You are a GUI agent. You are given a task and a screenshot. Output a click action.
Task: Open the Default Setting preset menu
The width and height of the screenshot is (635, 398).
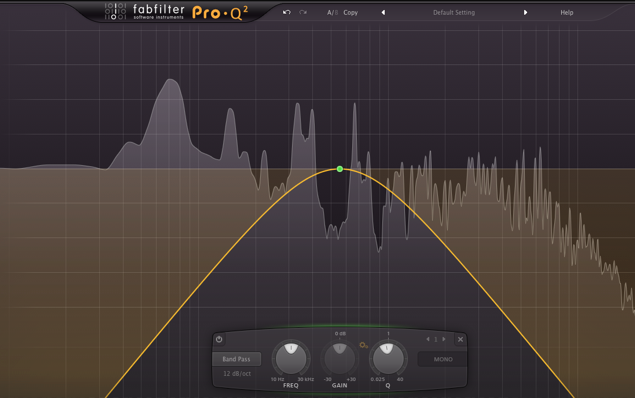click(454, 13)
